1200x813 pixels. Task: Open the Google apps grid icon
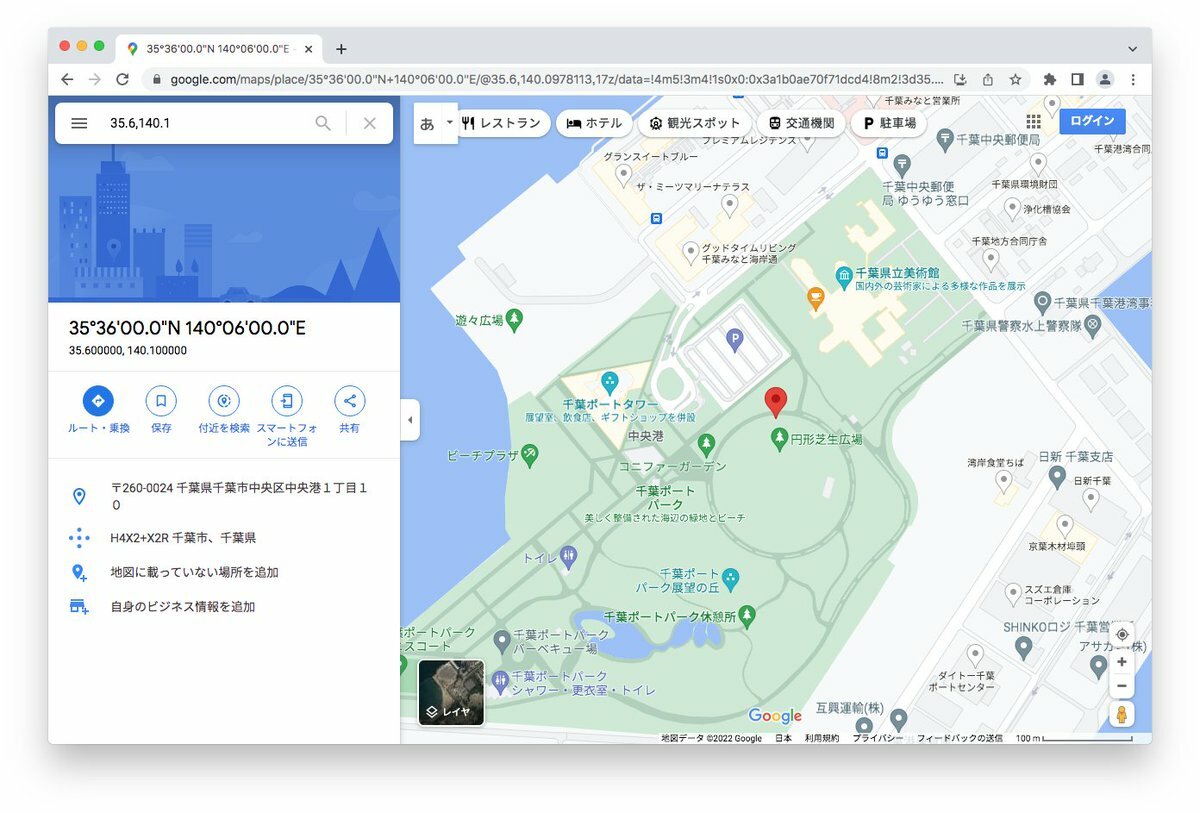click(1033, 122)
